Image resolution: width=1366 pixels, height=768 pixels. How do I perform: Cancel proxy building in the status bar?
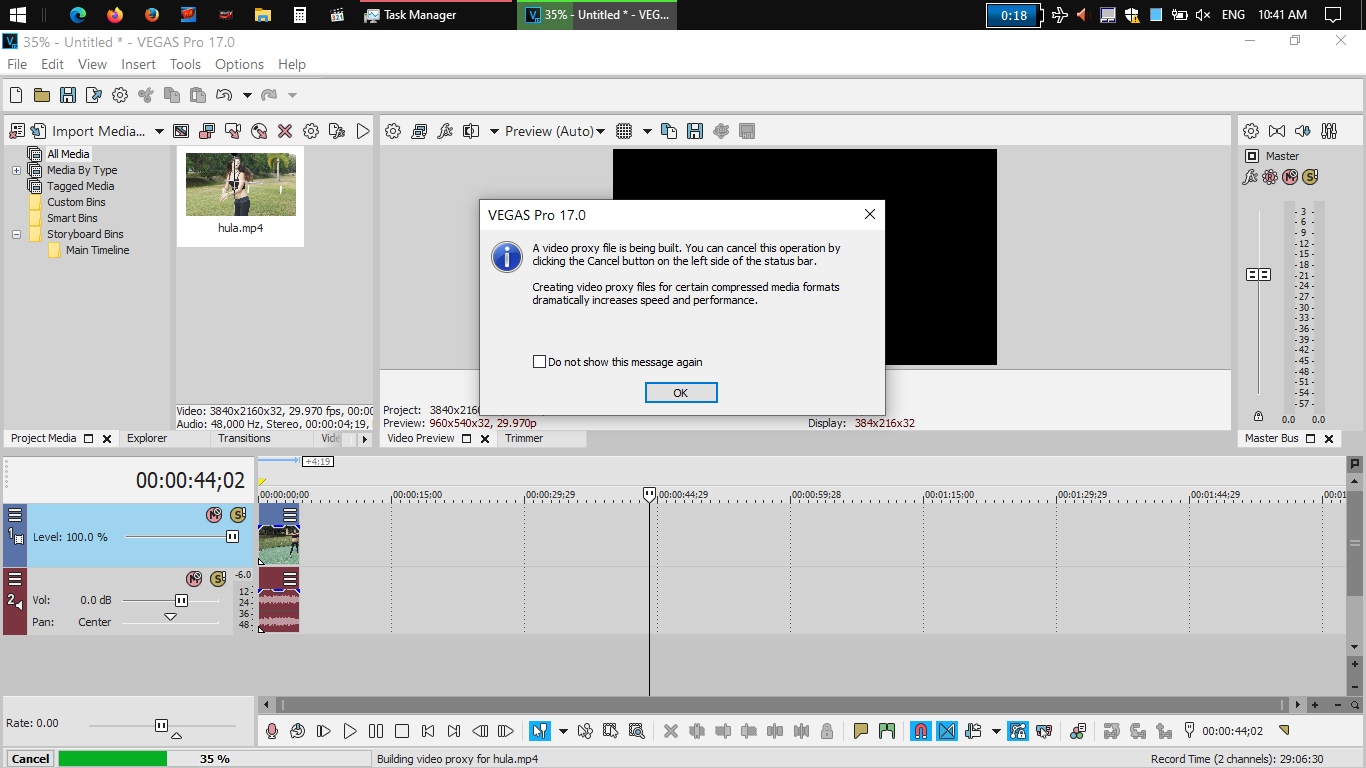(x=30, y=759)
